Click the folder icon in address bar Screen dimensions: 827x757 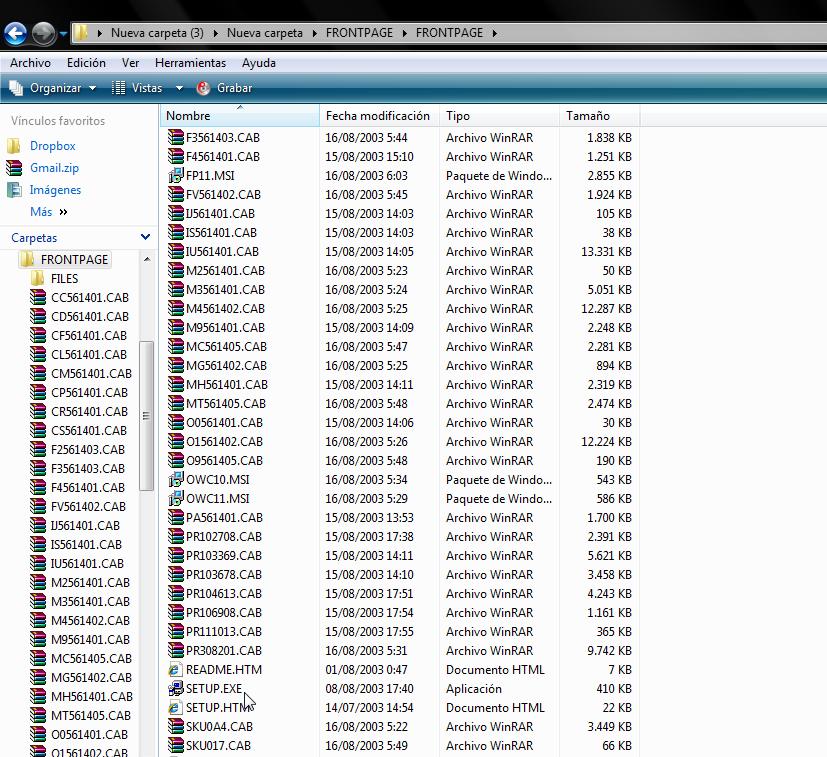coord(80,33)
